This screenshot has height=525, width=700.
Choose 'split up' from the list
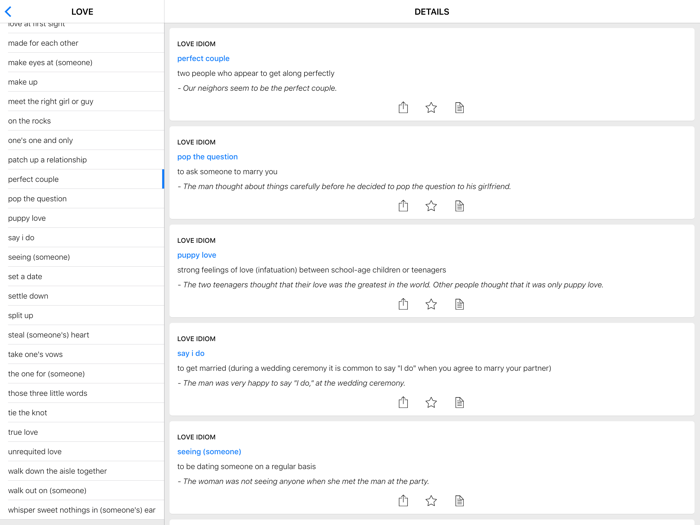click(82, 315)
